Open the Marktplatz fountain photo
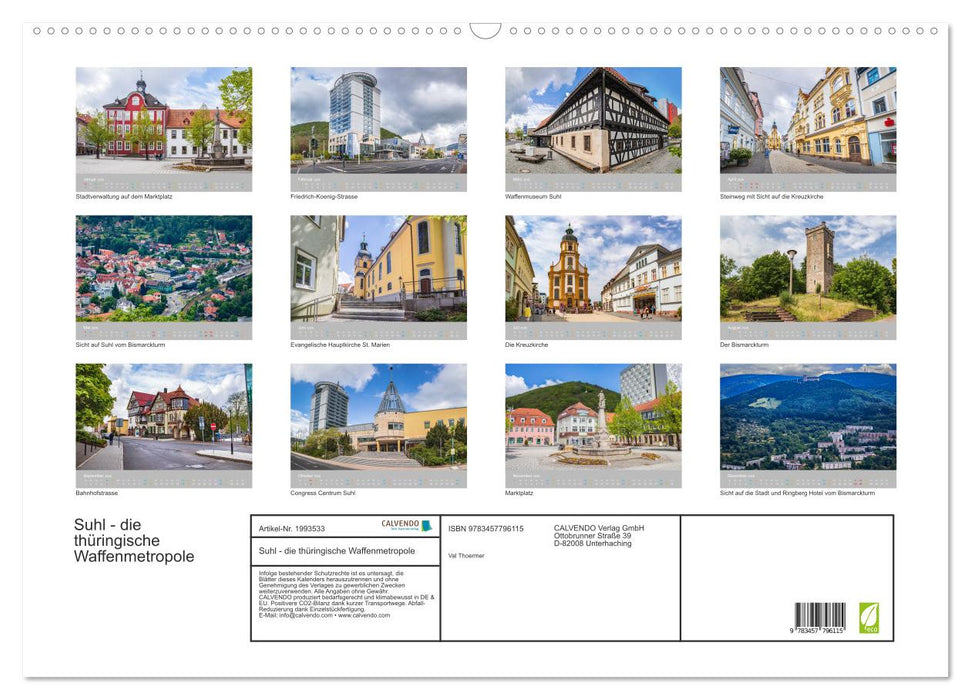This screenshot has height=700, width=971. pyautogui.click(x=594, y=422)
